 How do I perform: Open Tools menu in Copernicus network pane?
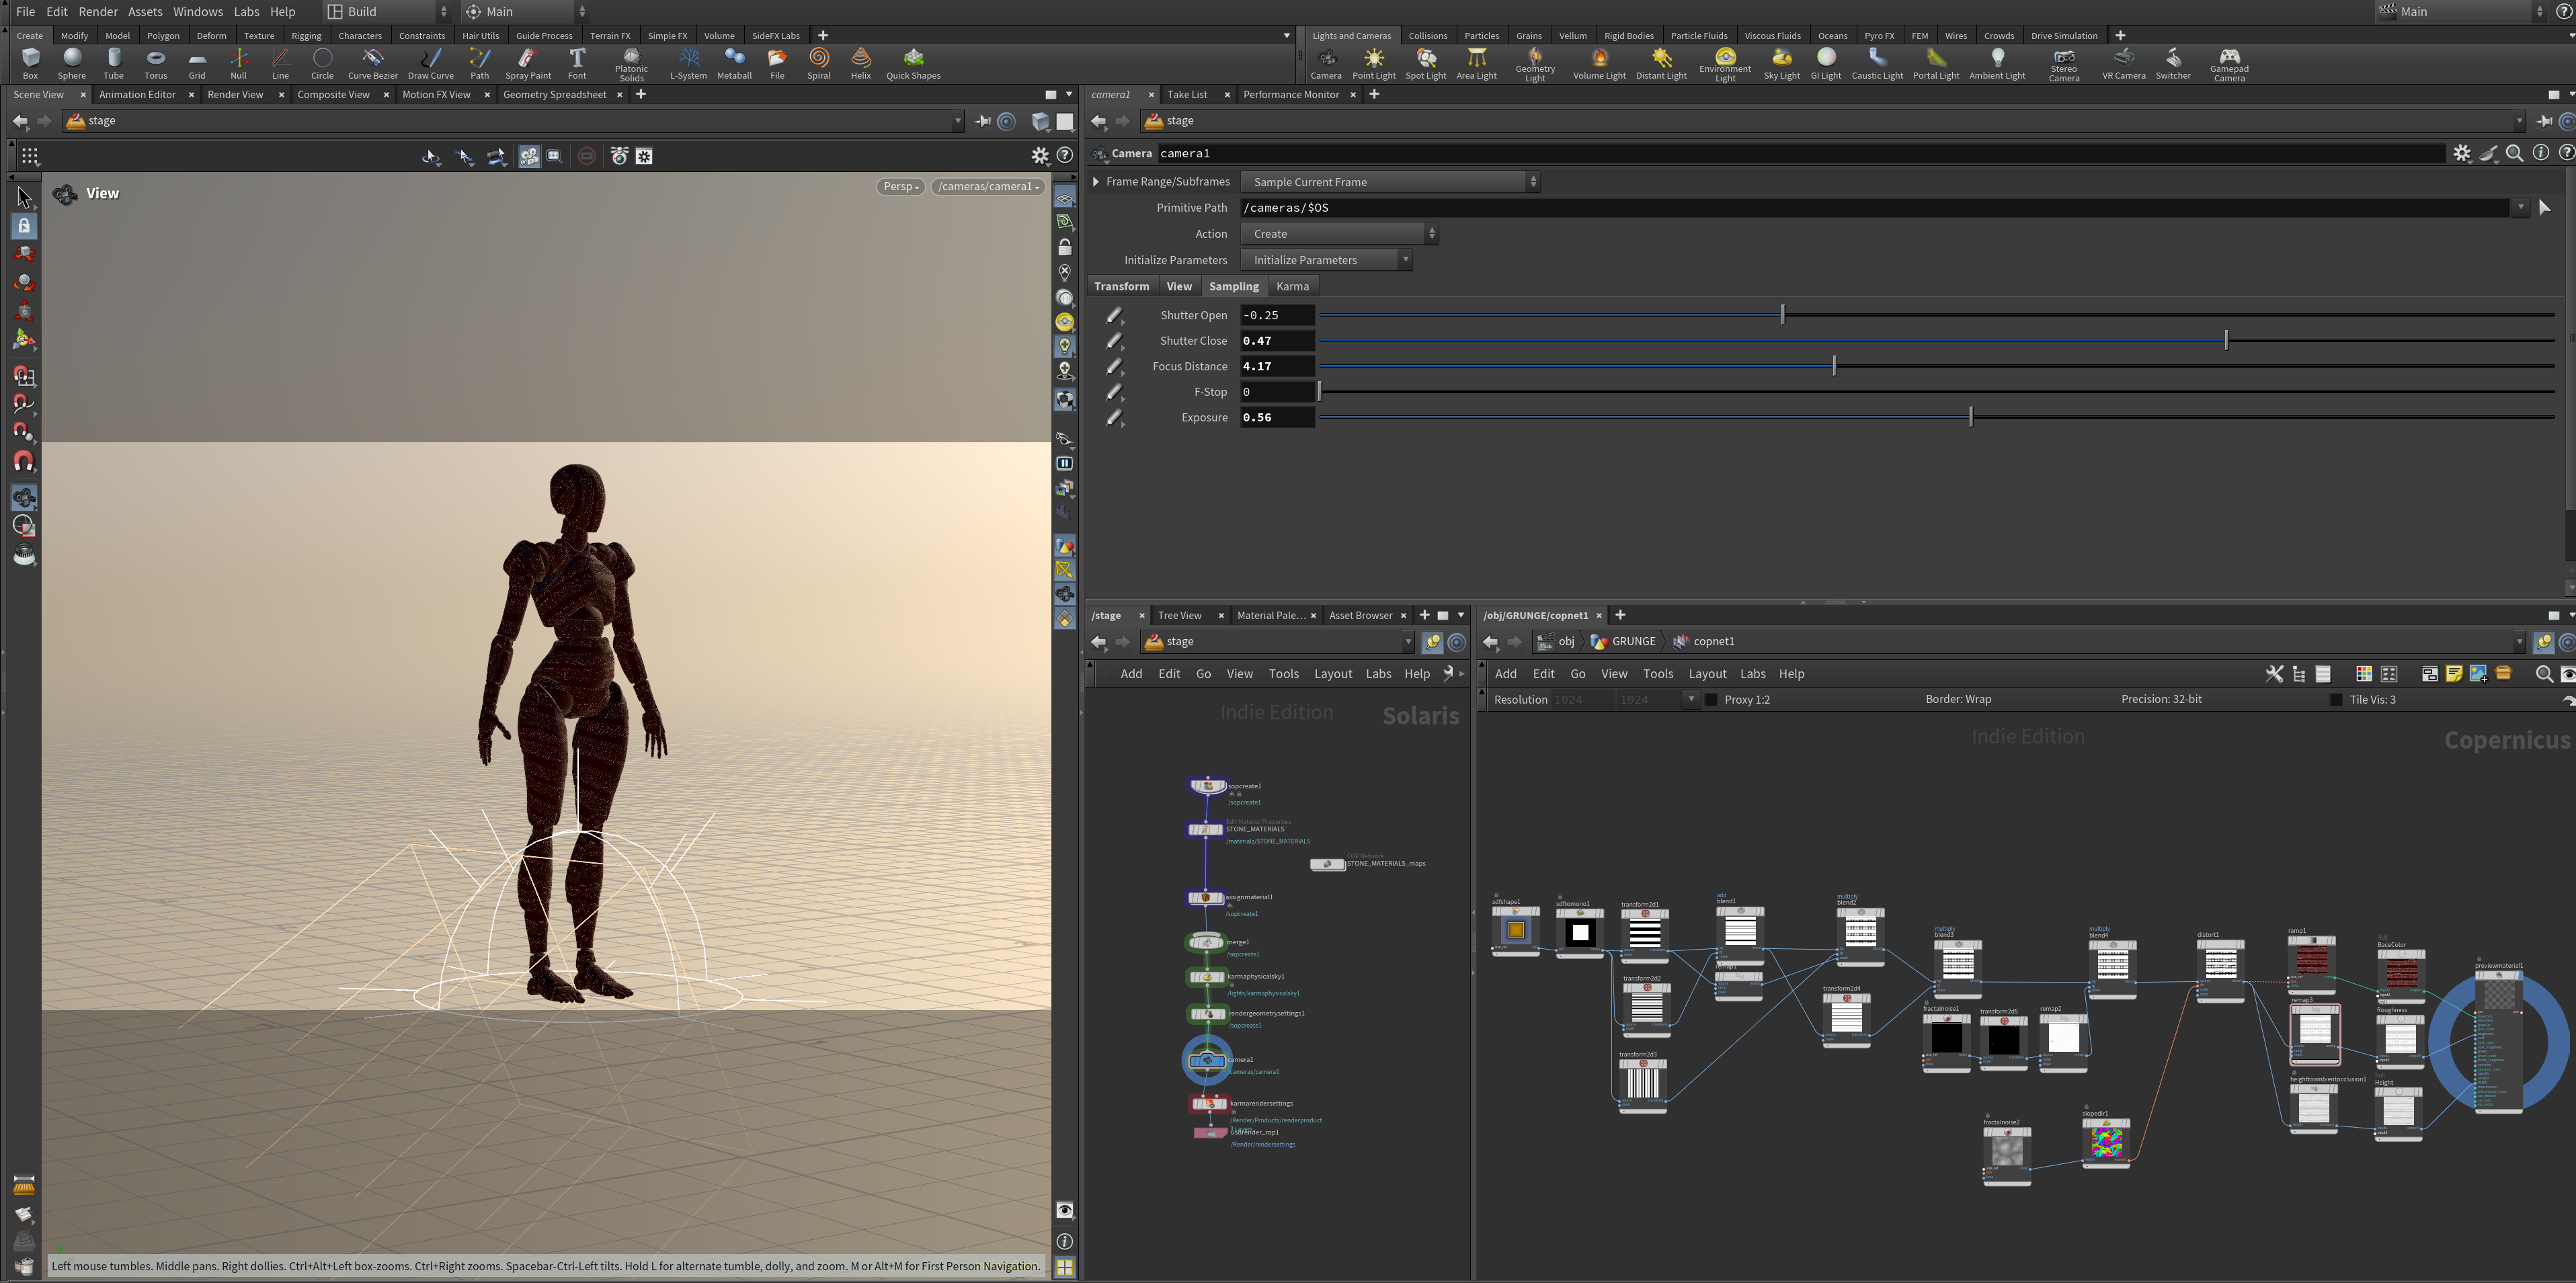1657,674
